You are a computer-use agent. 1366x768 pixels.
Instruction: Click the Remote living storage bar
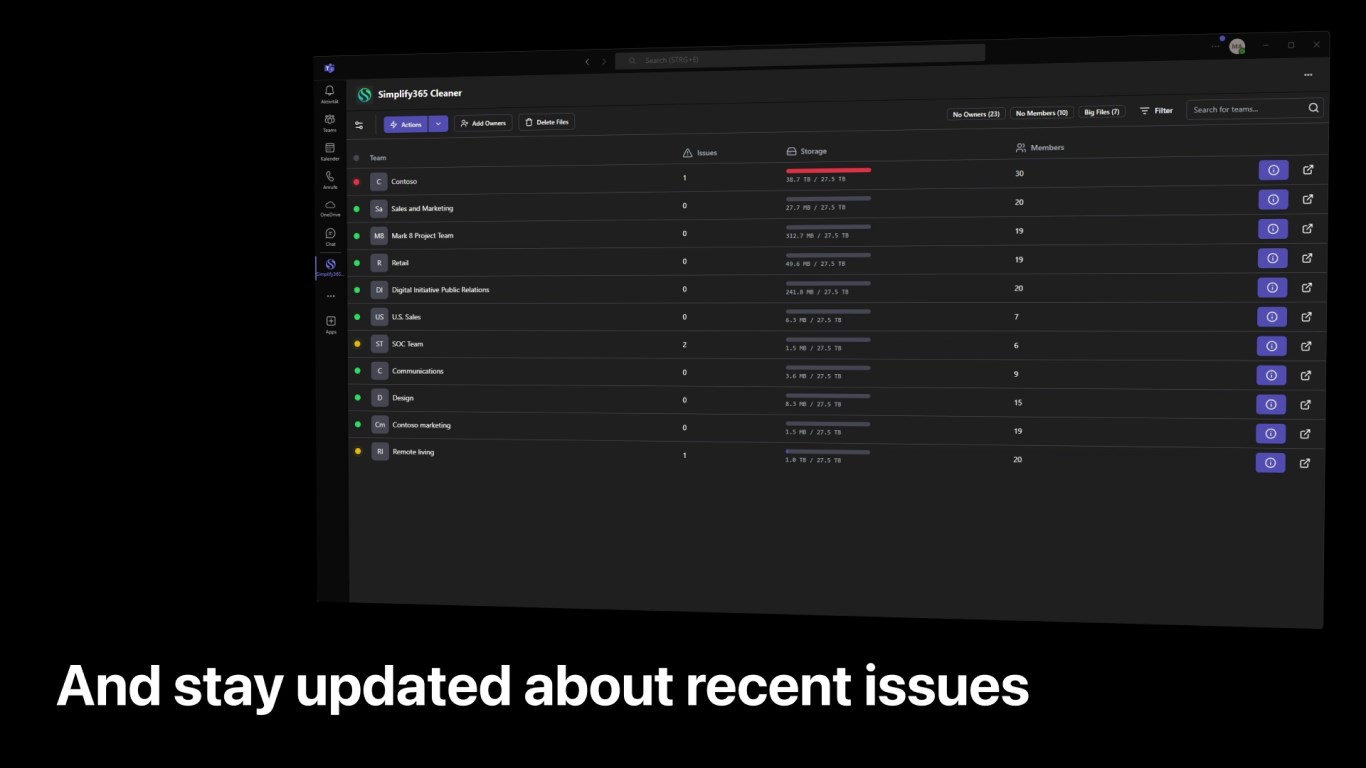click(827, 452)
